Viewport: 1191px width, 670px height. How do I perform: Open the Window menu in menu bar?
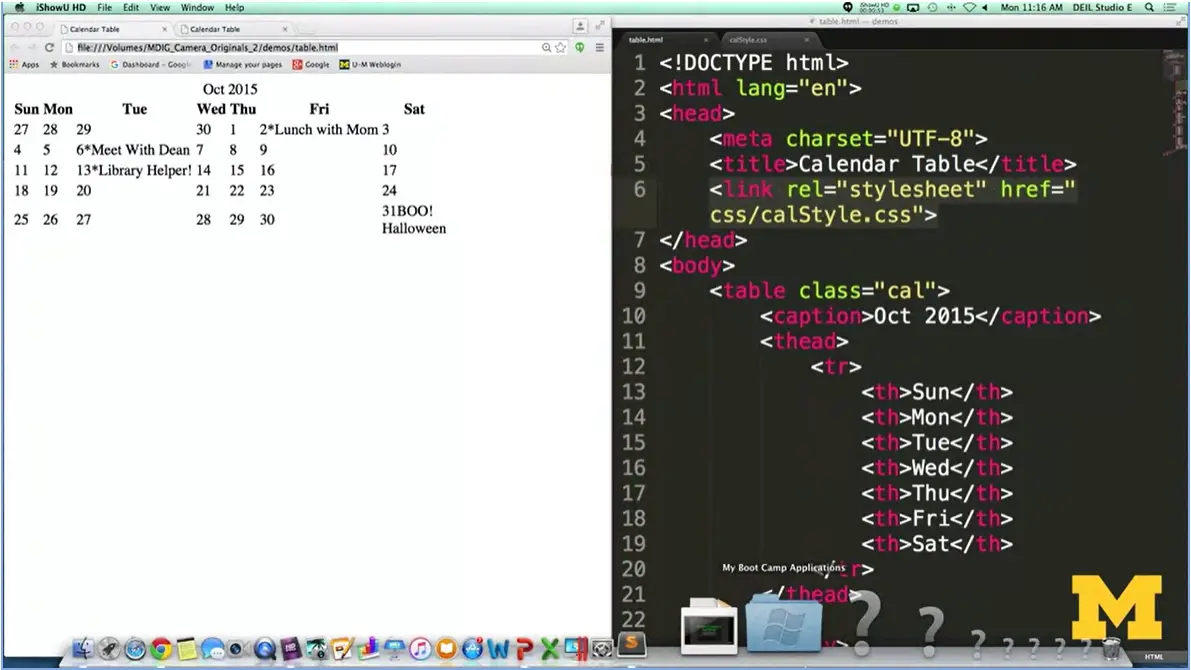point(197,7)
